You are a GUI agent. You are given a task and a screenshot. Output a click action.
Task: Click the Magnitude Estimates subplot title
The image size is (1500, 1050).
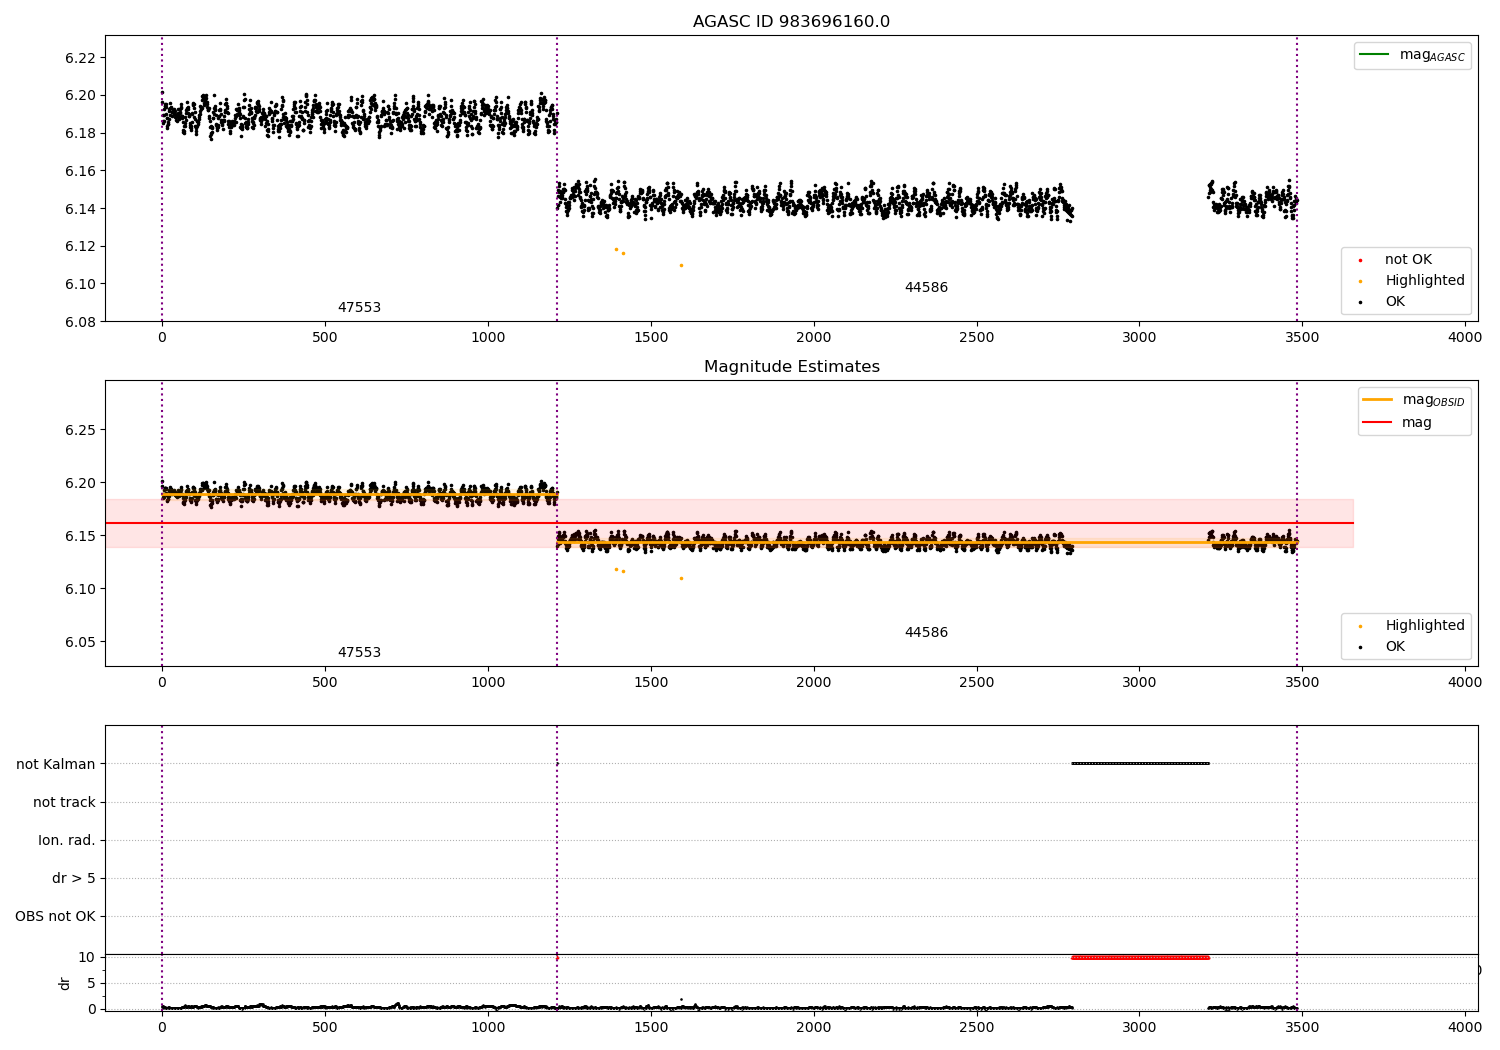(791, 367)
